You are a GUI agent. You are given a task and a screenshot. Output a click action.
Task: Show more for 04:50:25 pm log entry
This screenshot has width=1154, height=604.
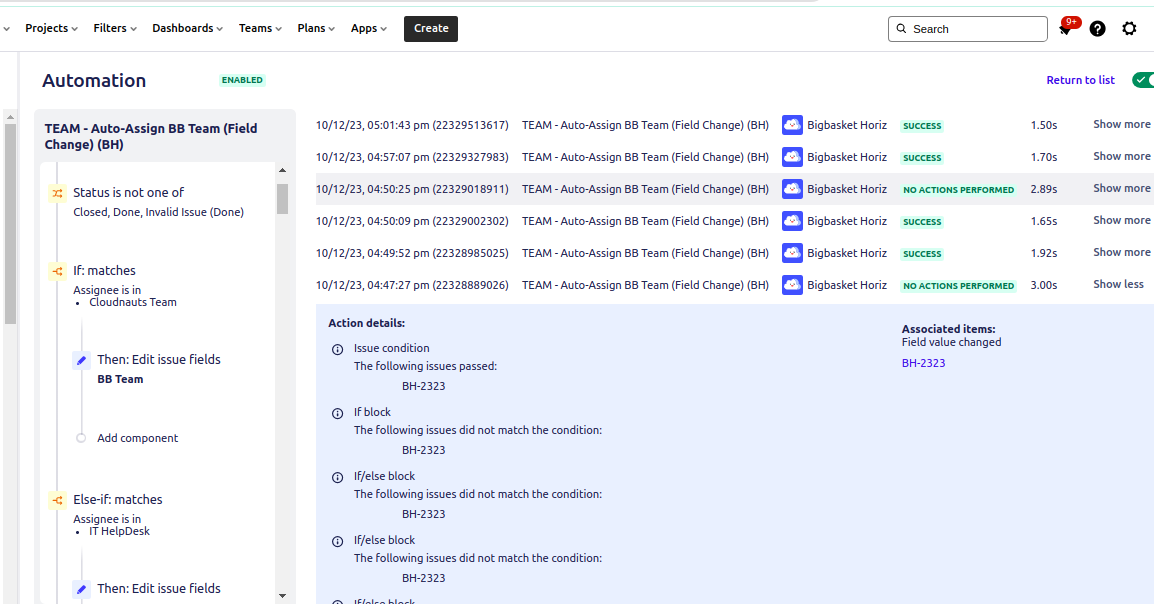tap(1122, 188)
